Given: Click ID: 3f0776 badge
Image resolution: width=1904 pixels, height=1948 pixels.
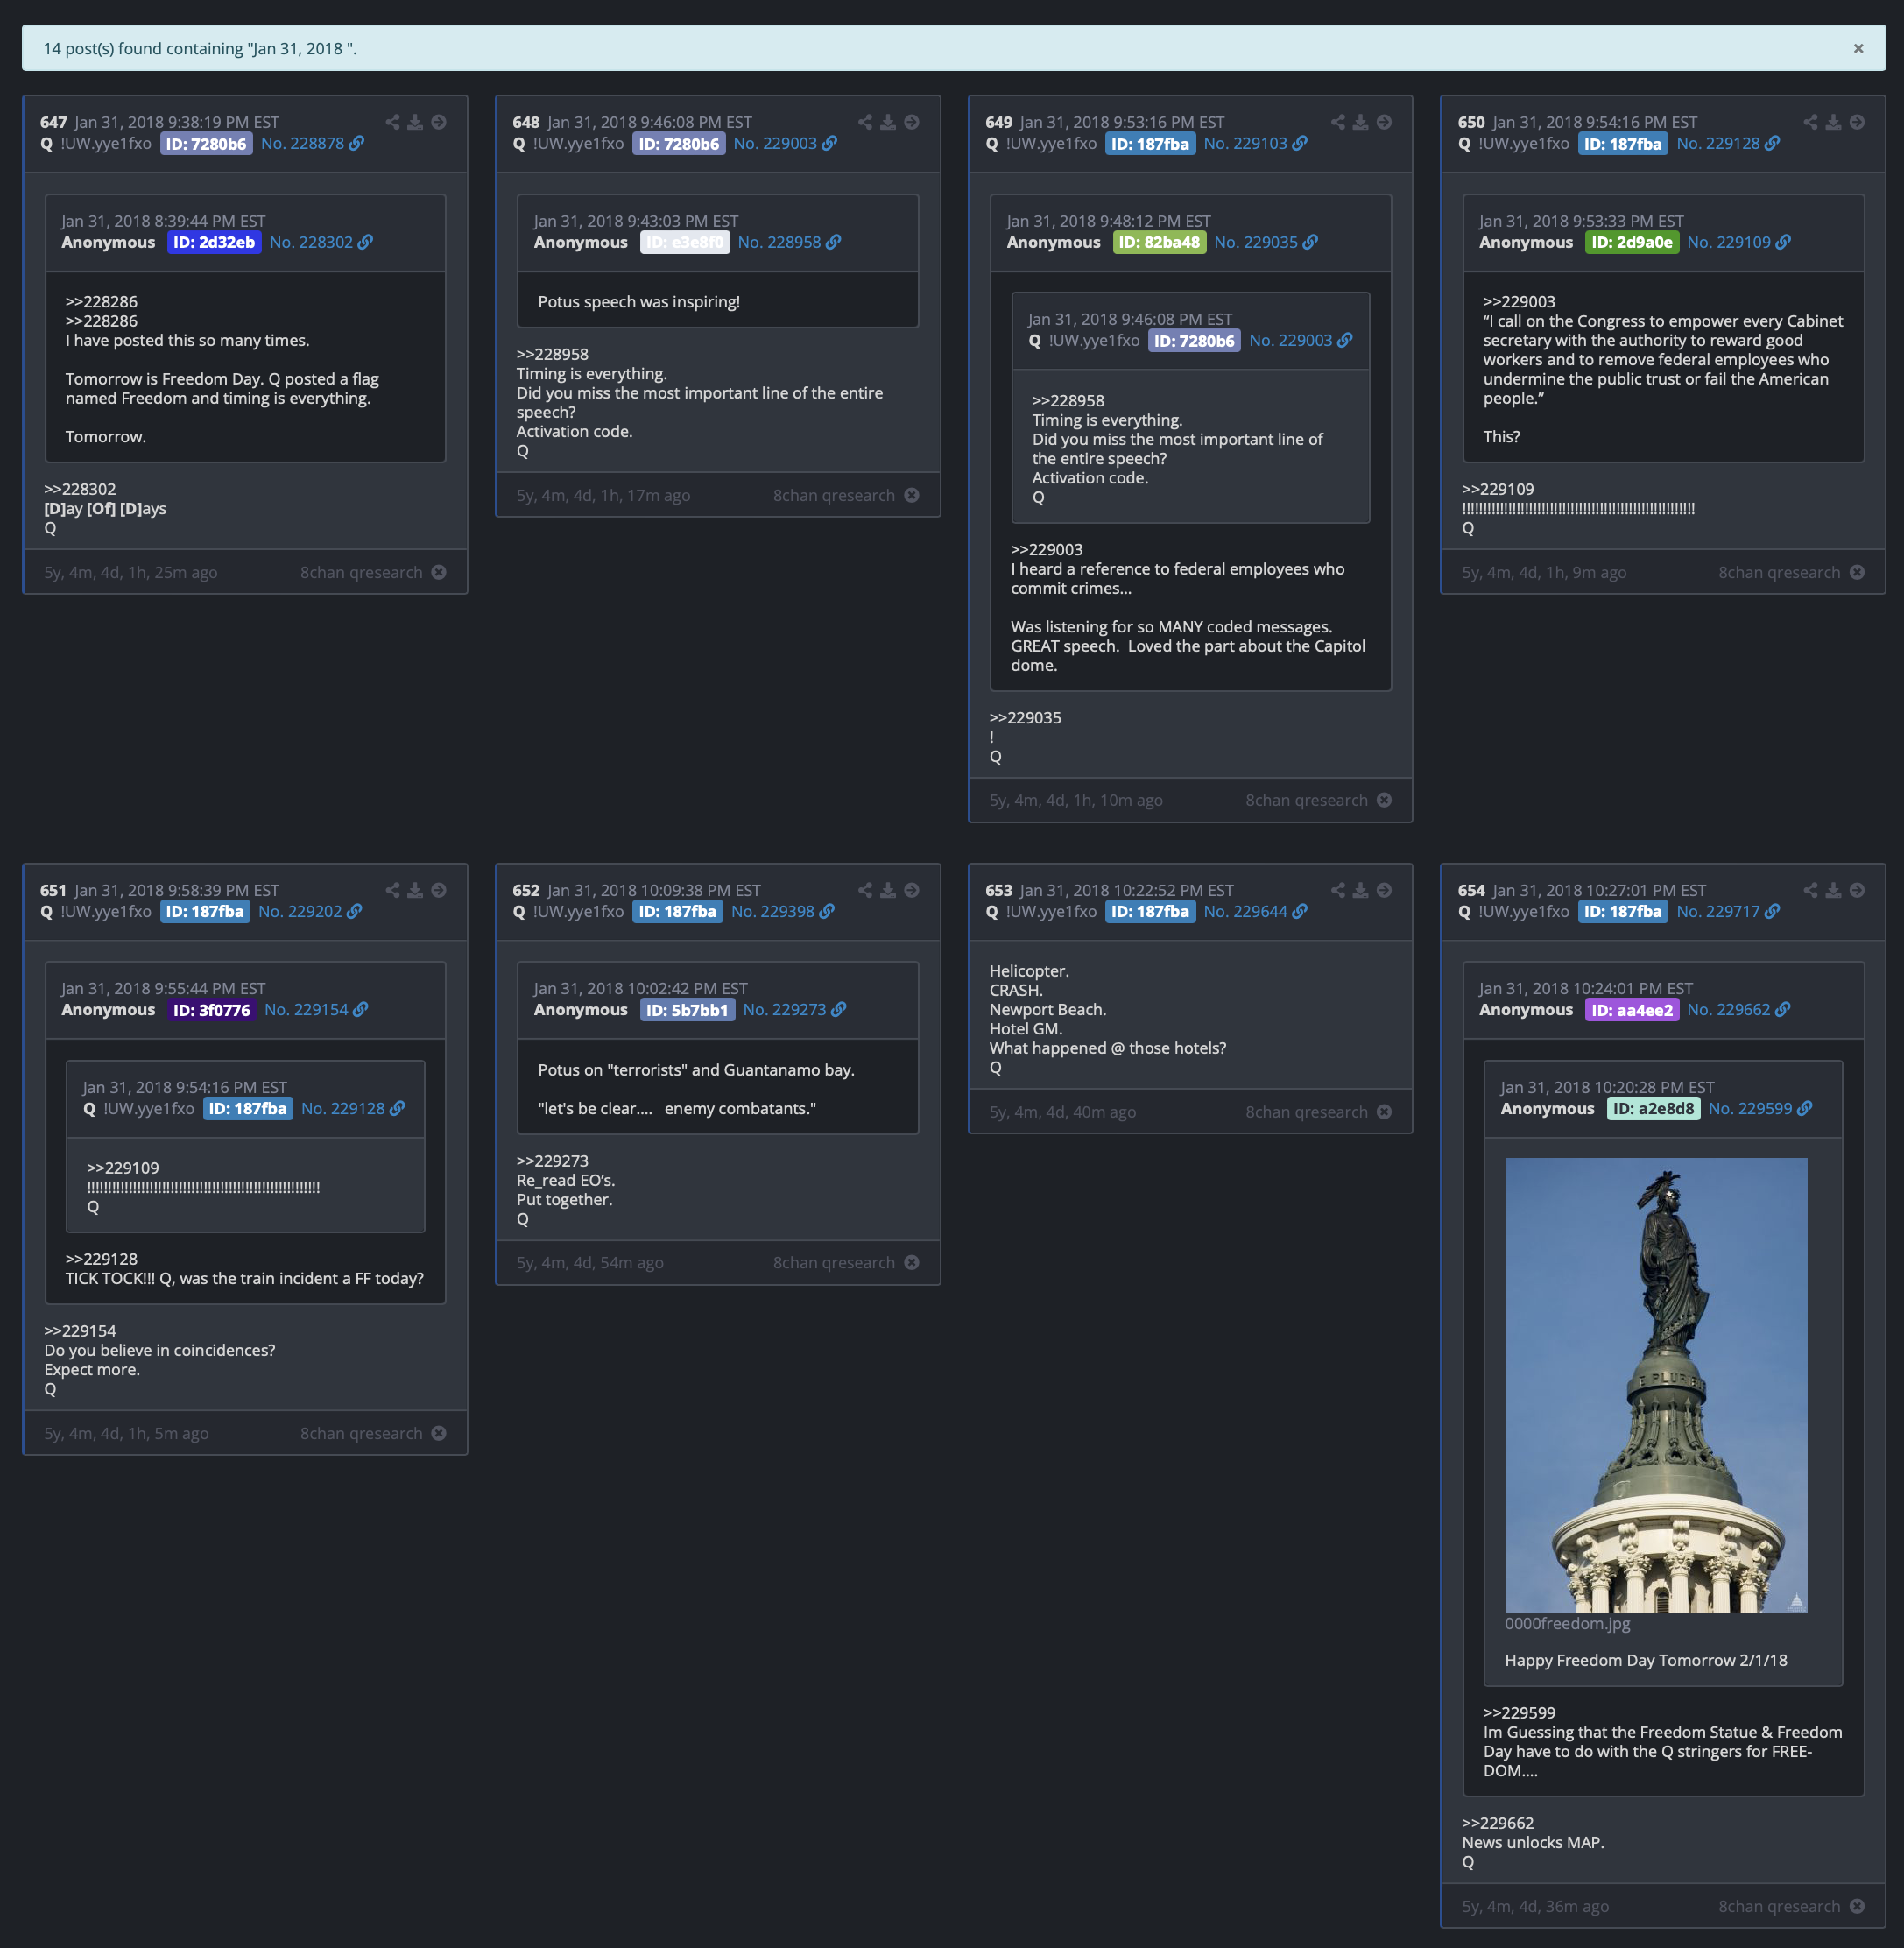Looking at the screenshot, I should (x=212, y=1009).
